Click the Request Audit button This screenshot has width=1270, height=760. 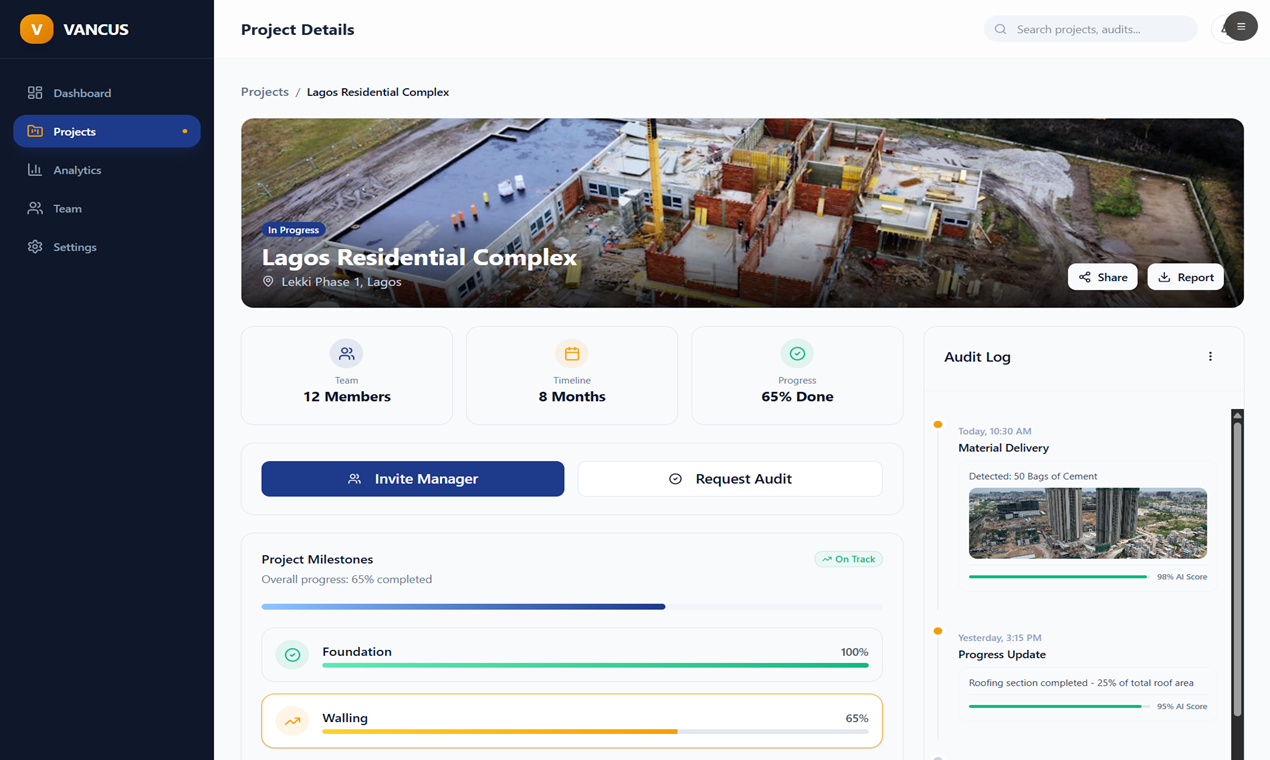730,479
